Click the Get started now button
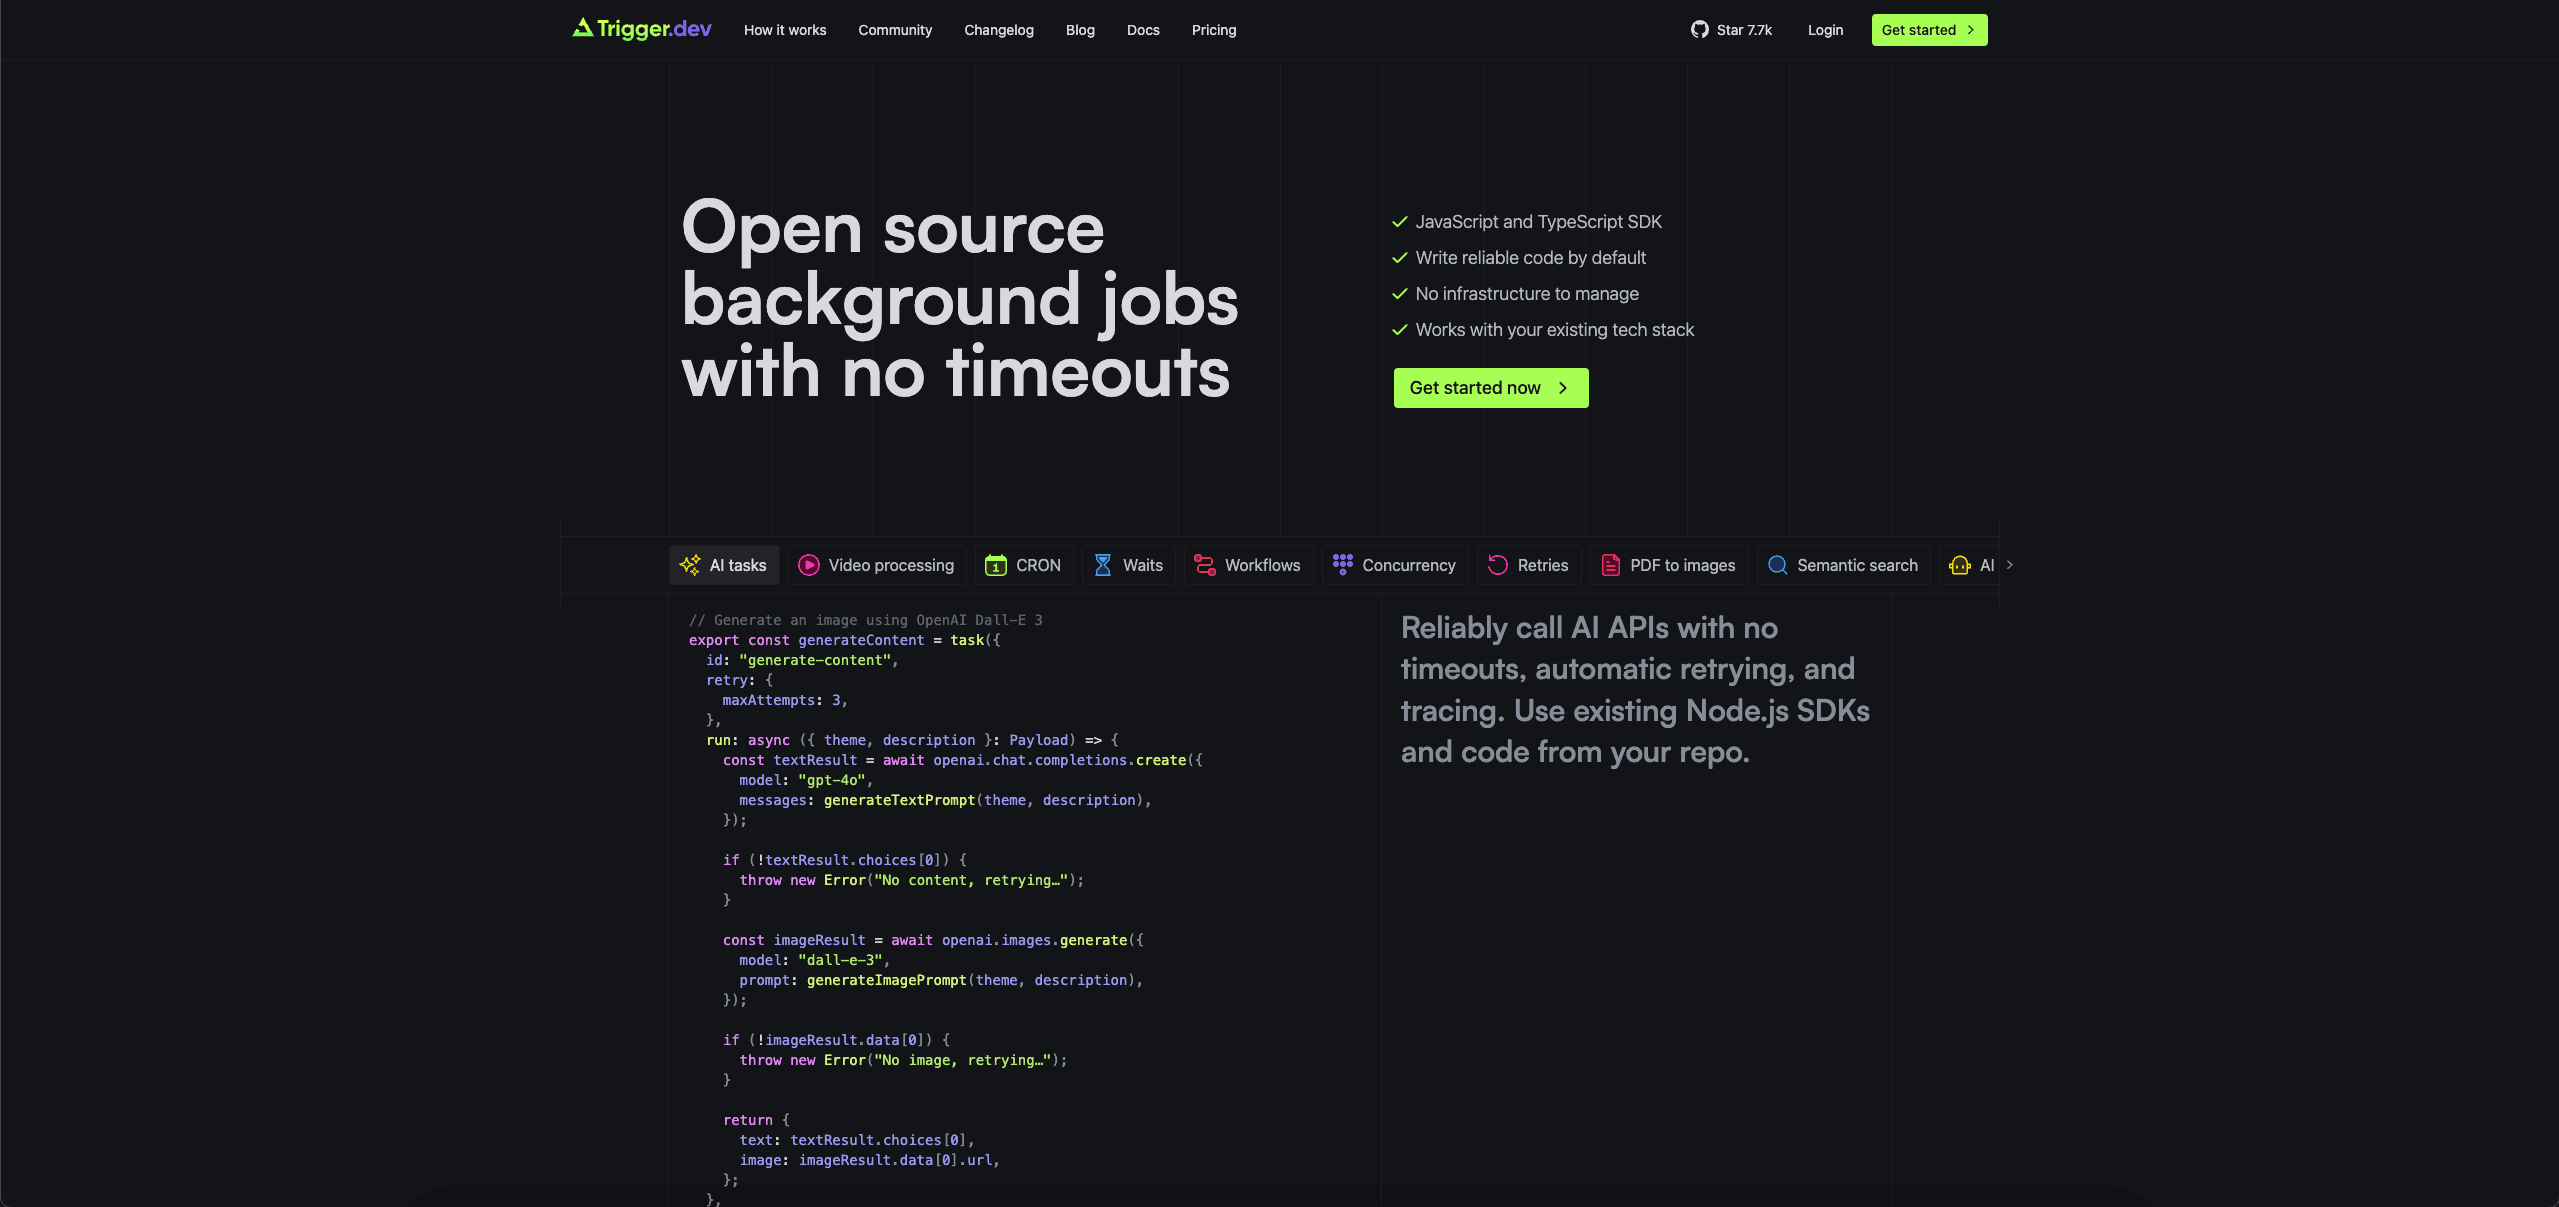The width and height of the screenshot is (2559, 1207). click(x=1490, y=388)
